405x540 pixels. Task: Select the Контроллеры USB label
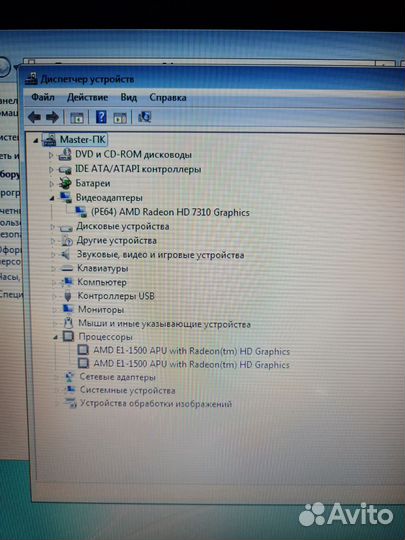[116, 296]
